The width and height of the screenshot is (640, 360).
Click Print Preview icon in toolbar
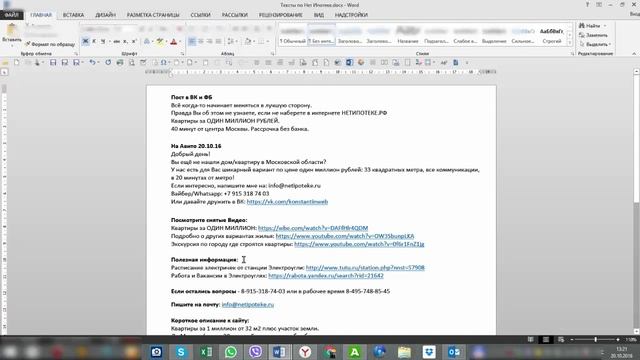coord(131,62)
